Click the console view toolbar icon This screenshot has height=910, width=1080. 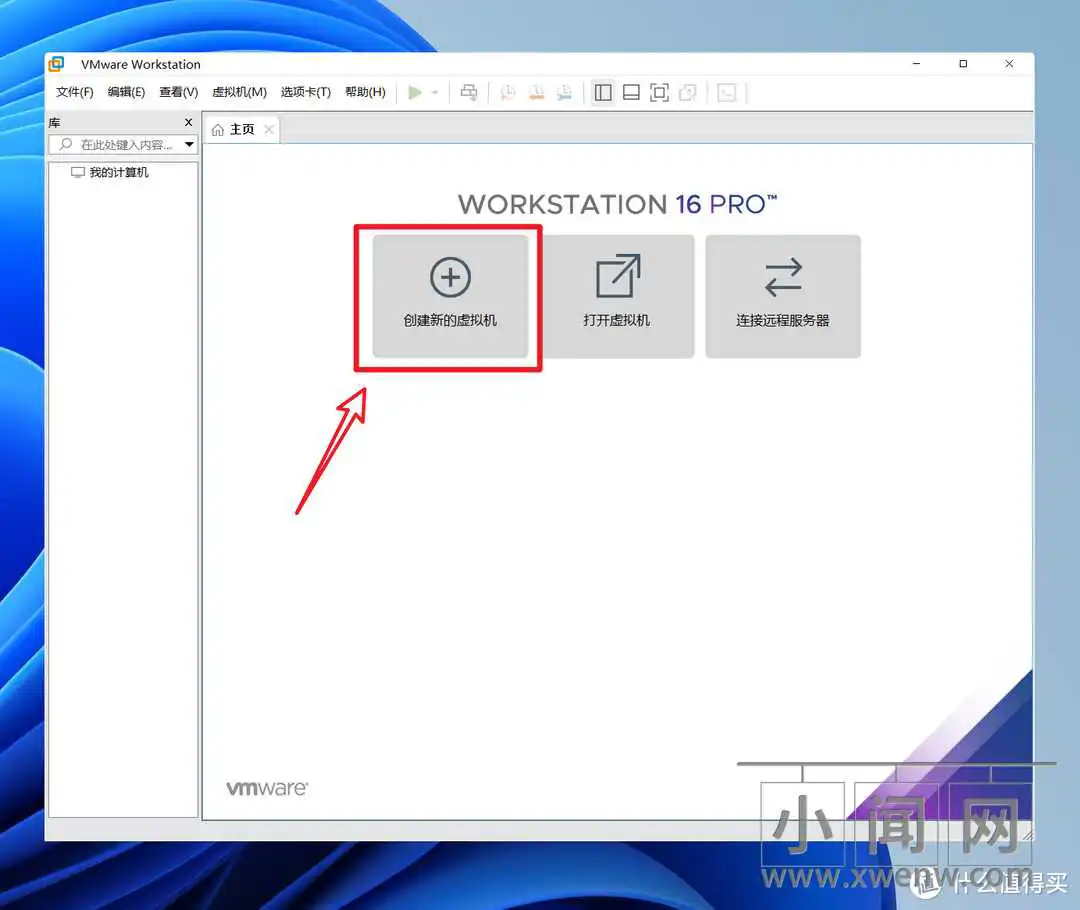point(727,92)
